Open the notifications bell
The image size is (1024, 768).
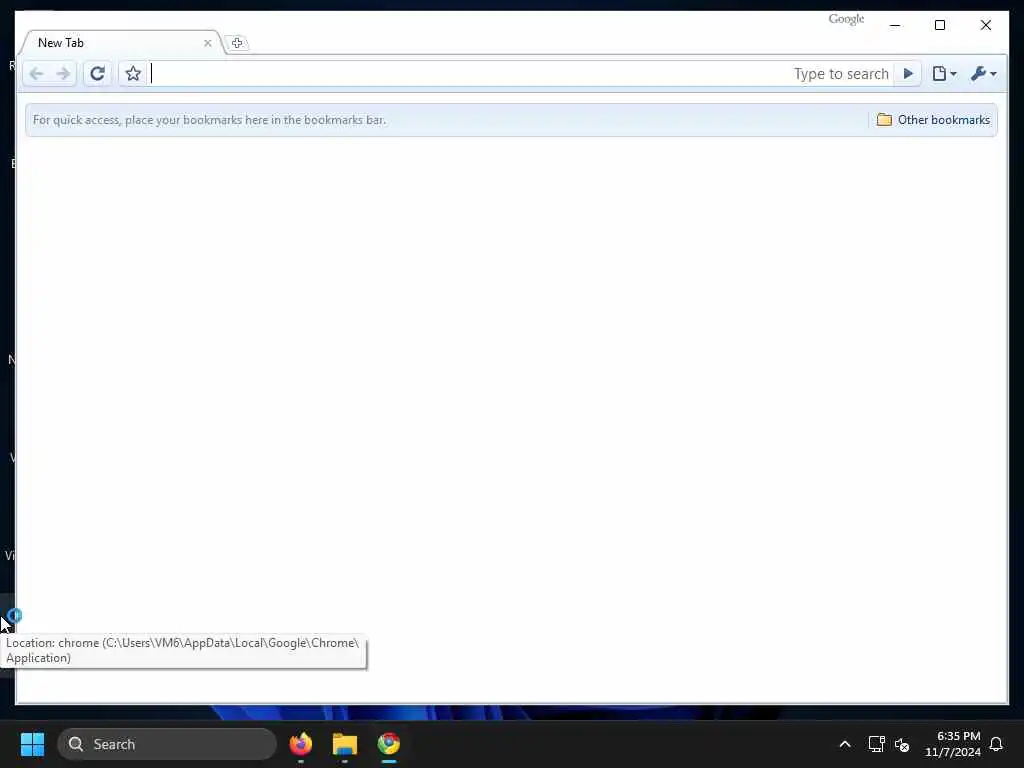(x=997, y=744)
